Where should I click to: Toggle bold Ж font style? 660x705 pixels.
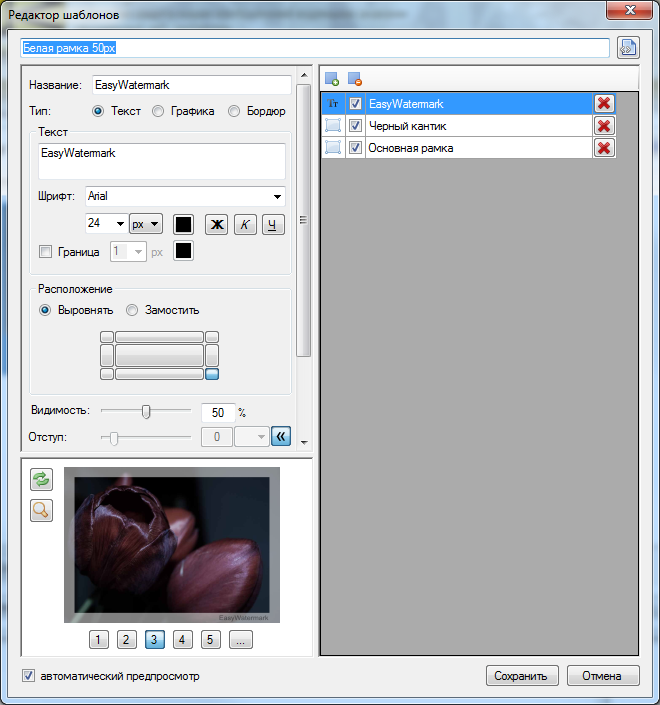coord(217,224)
